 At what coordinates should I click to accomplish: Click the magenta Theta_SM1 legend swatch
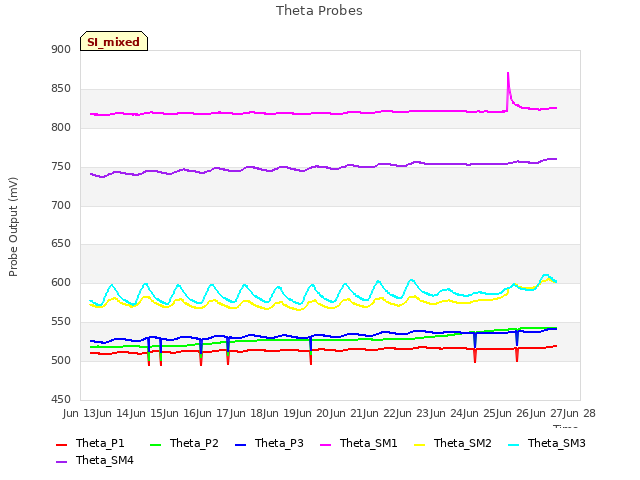(x=326, y=444)
